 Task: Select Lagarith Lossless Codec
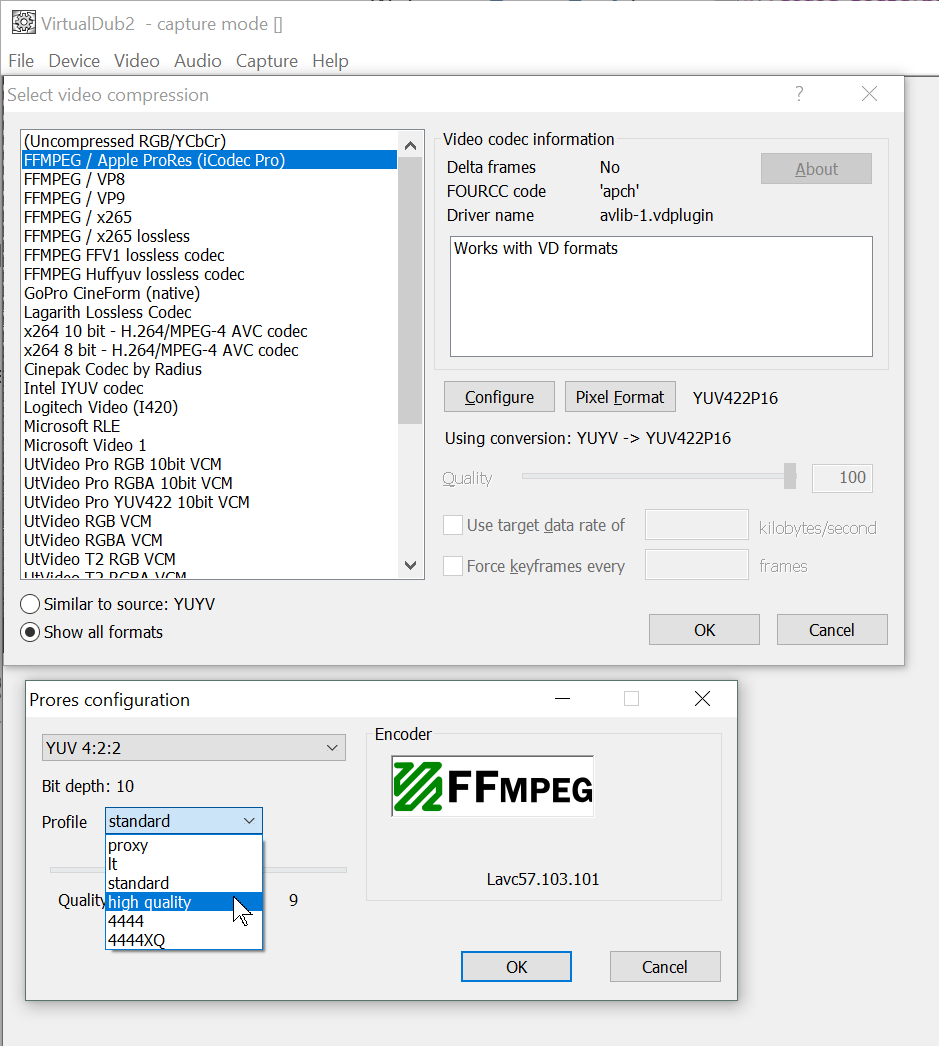coord(209,312)
